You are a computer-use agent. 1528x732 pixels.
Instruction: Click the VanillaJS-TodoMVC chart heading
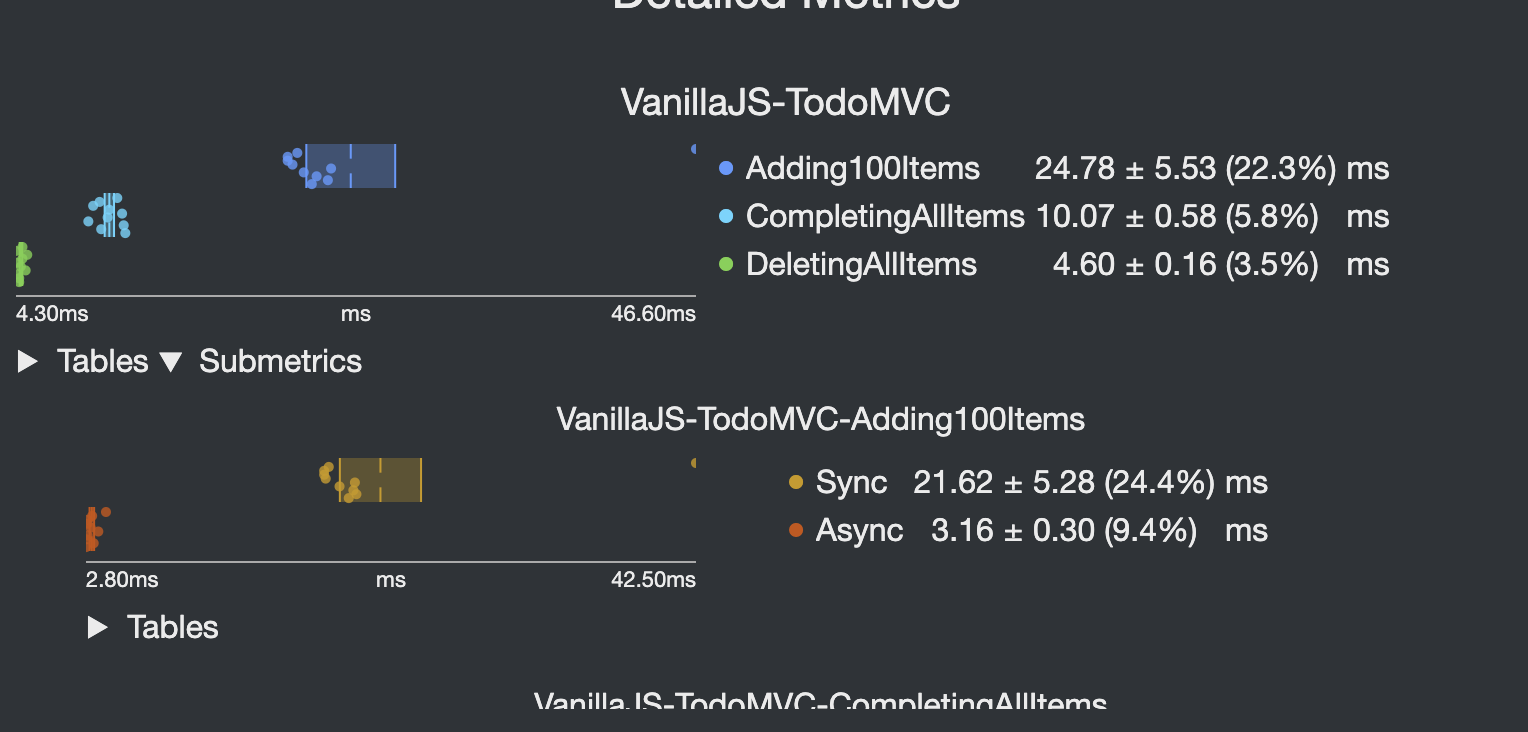(x=785, y=102)
